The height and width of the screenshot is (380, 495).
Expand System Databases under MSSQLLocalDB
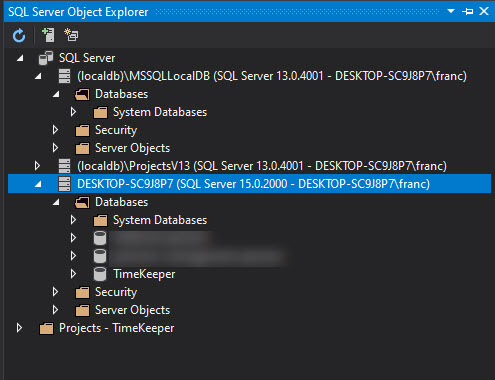tap(74, 112)
